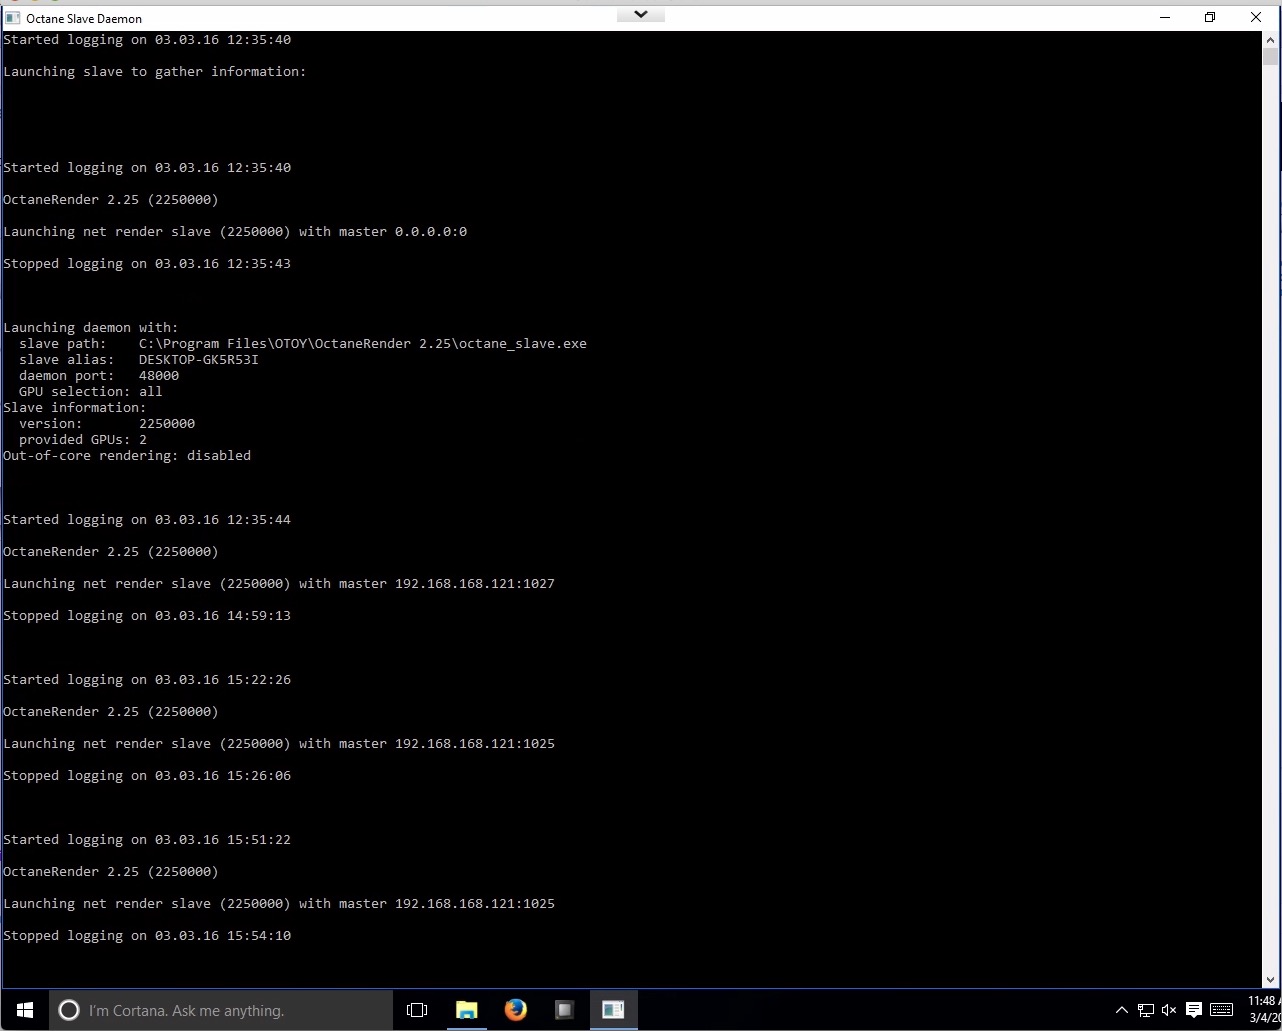Click 'Stopped logging on 03.03.16 15:26:06'

pyautogui.click(x=147, y=776)
